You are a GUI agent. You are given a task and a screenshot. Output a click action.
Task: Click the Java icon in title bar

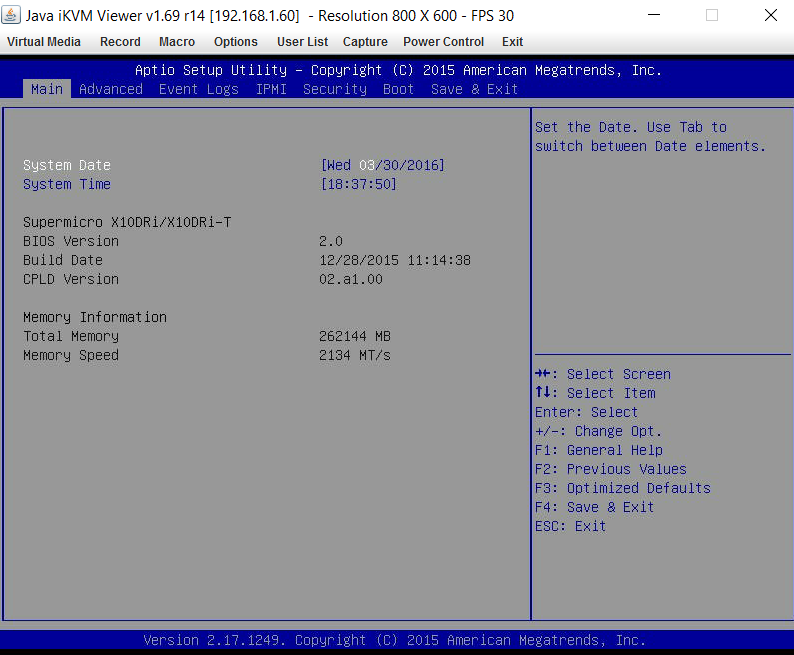click(x=12, y=15)
